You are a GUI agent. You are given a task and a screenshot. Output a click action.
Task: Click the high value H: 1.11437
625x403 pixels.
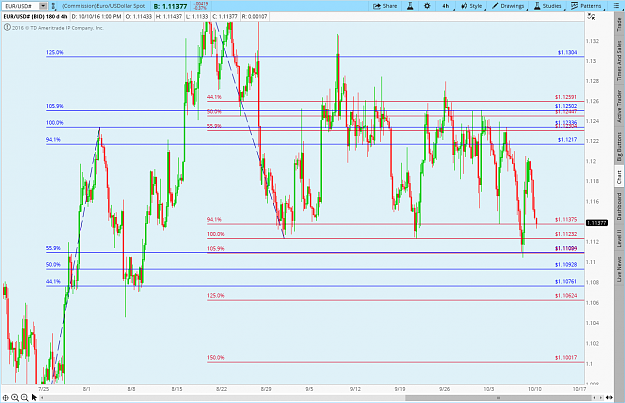pyautogui.click(x=169, y=16)
